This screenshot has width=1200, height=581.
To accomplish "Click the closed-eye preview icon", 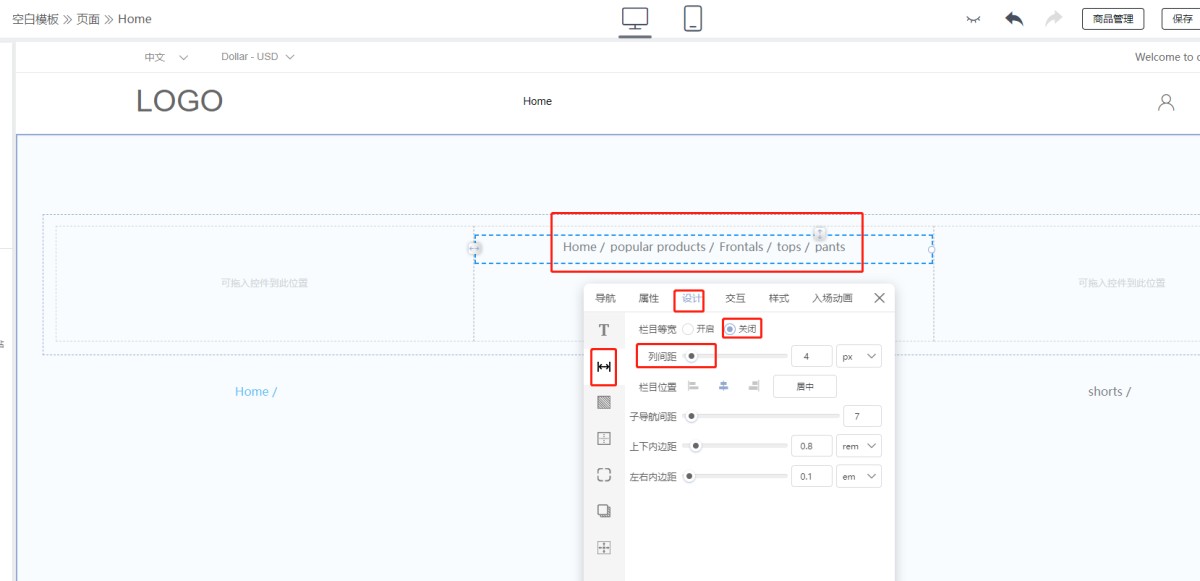I will [x=973, y=19].
